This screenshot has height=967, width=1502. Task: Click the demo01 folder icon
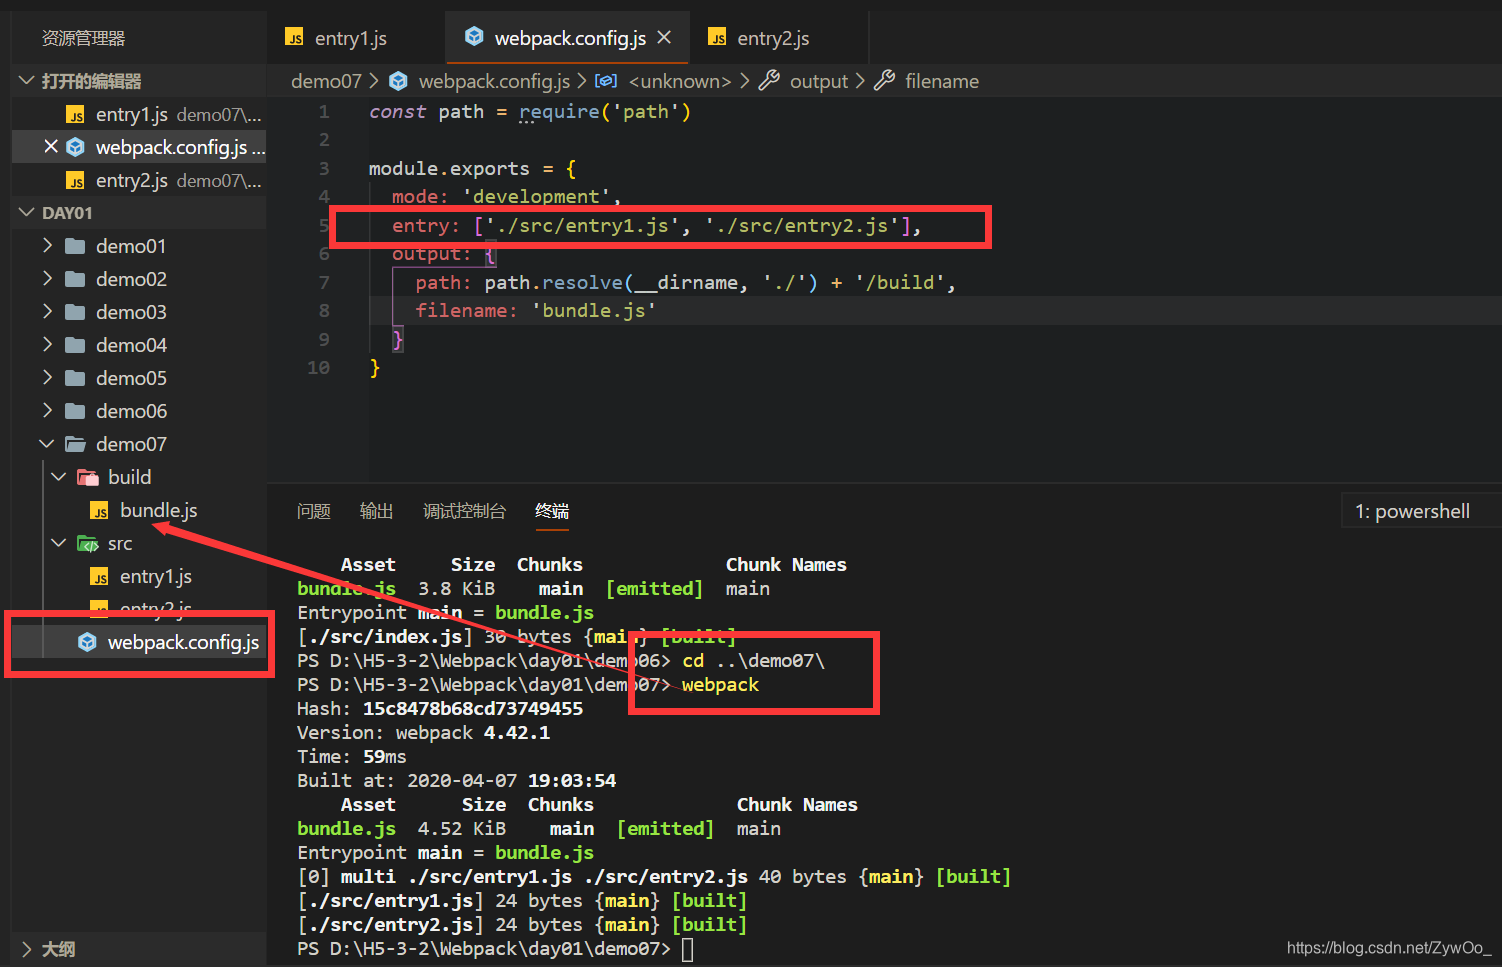click(x=75, y=246)
